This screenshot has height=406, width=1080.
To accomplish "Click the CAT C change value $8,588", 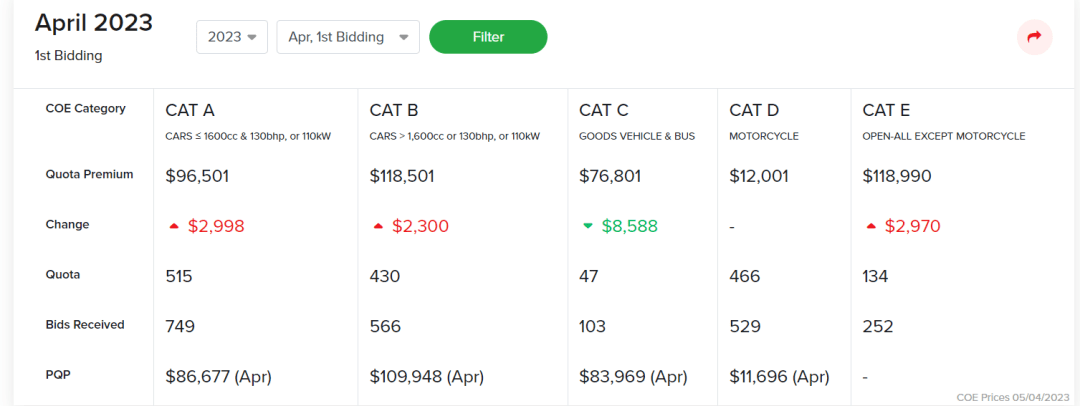I will [x=629, y=226].
